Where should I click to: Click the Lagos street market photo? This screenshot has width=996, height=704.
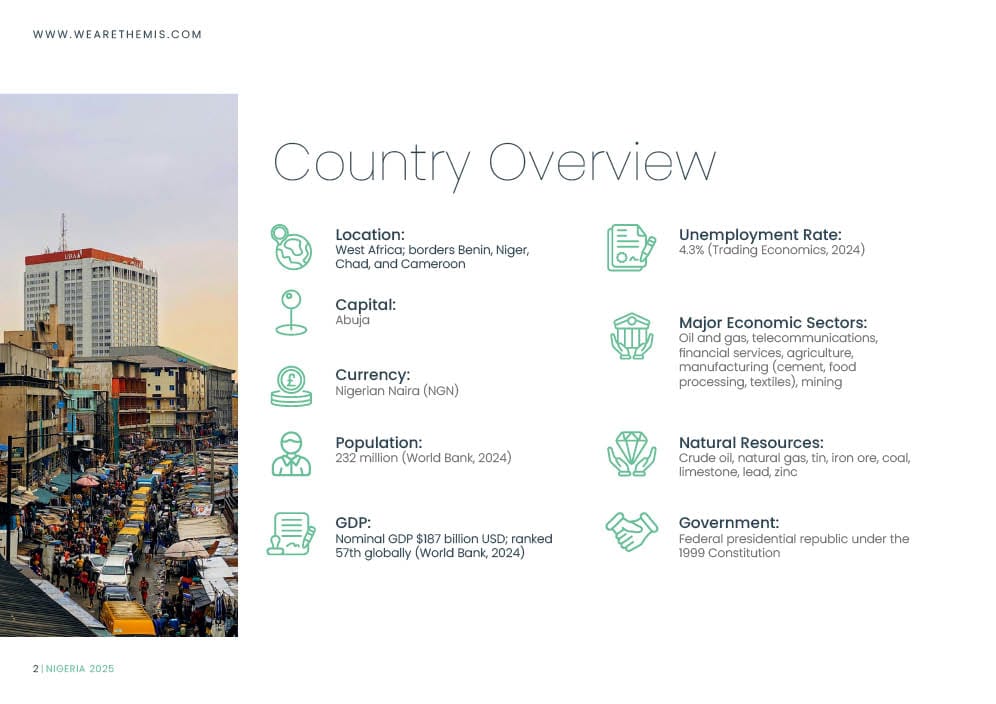pos(119,365)
